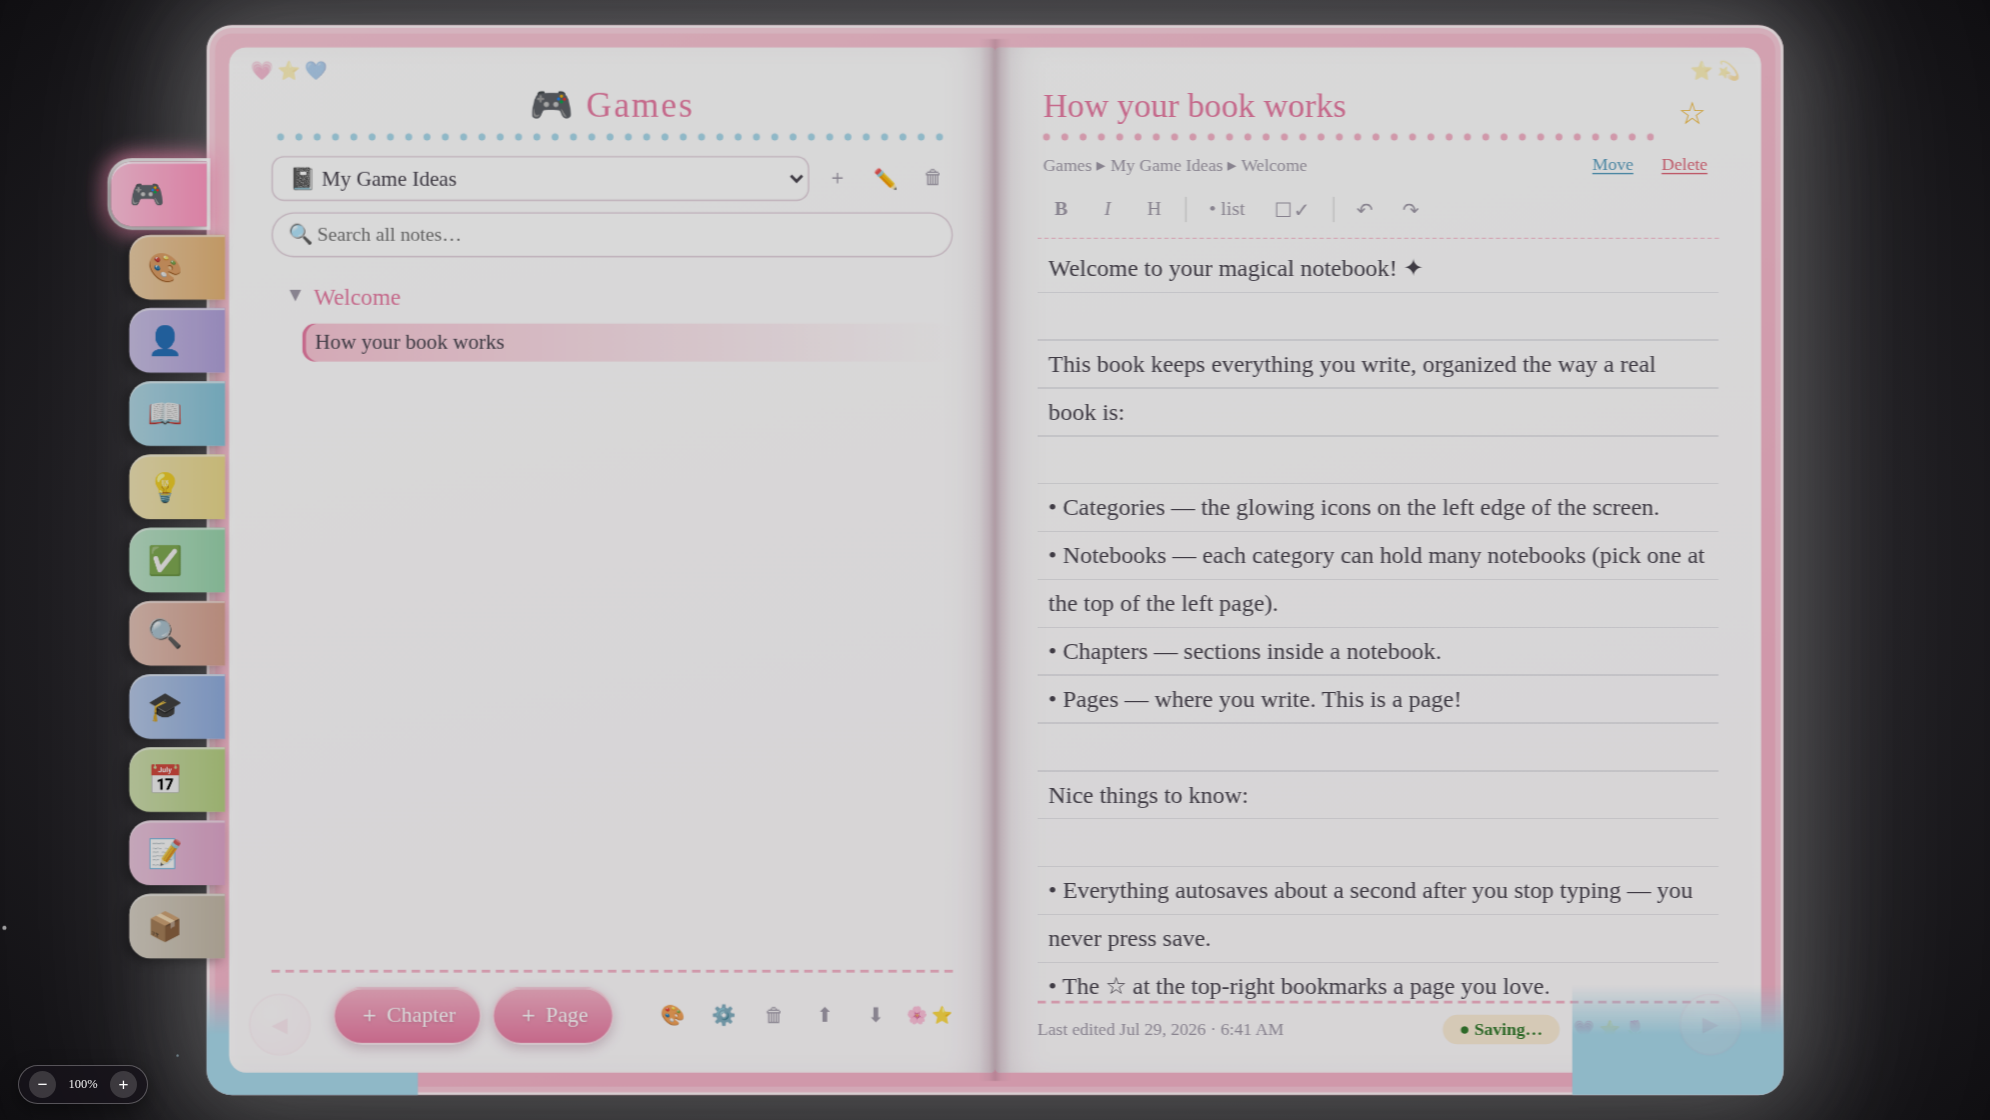Open the art palette category tab
This screenshot has width=1990, height=1120.
point(177,267)
